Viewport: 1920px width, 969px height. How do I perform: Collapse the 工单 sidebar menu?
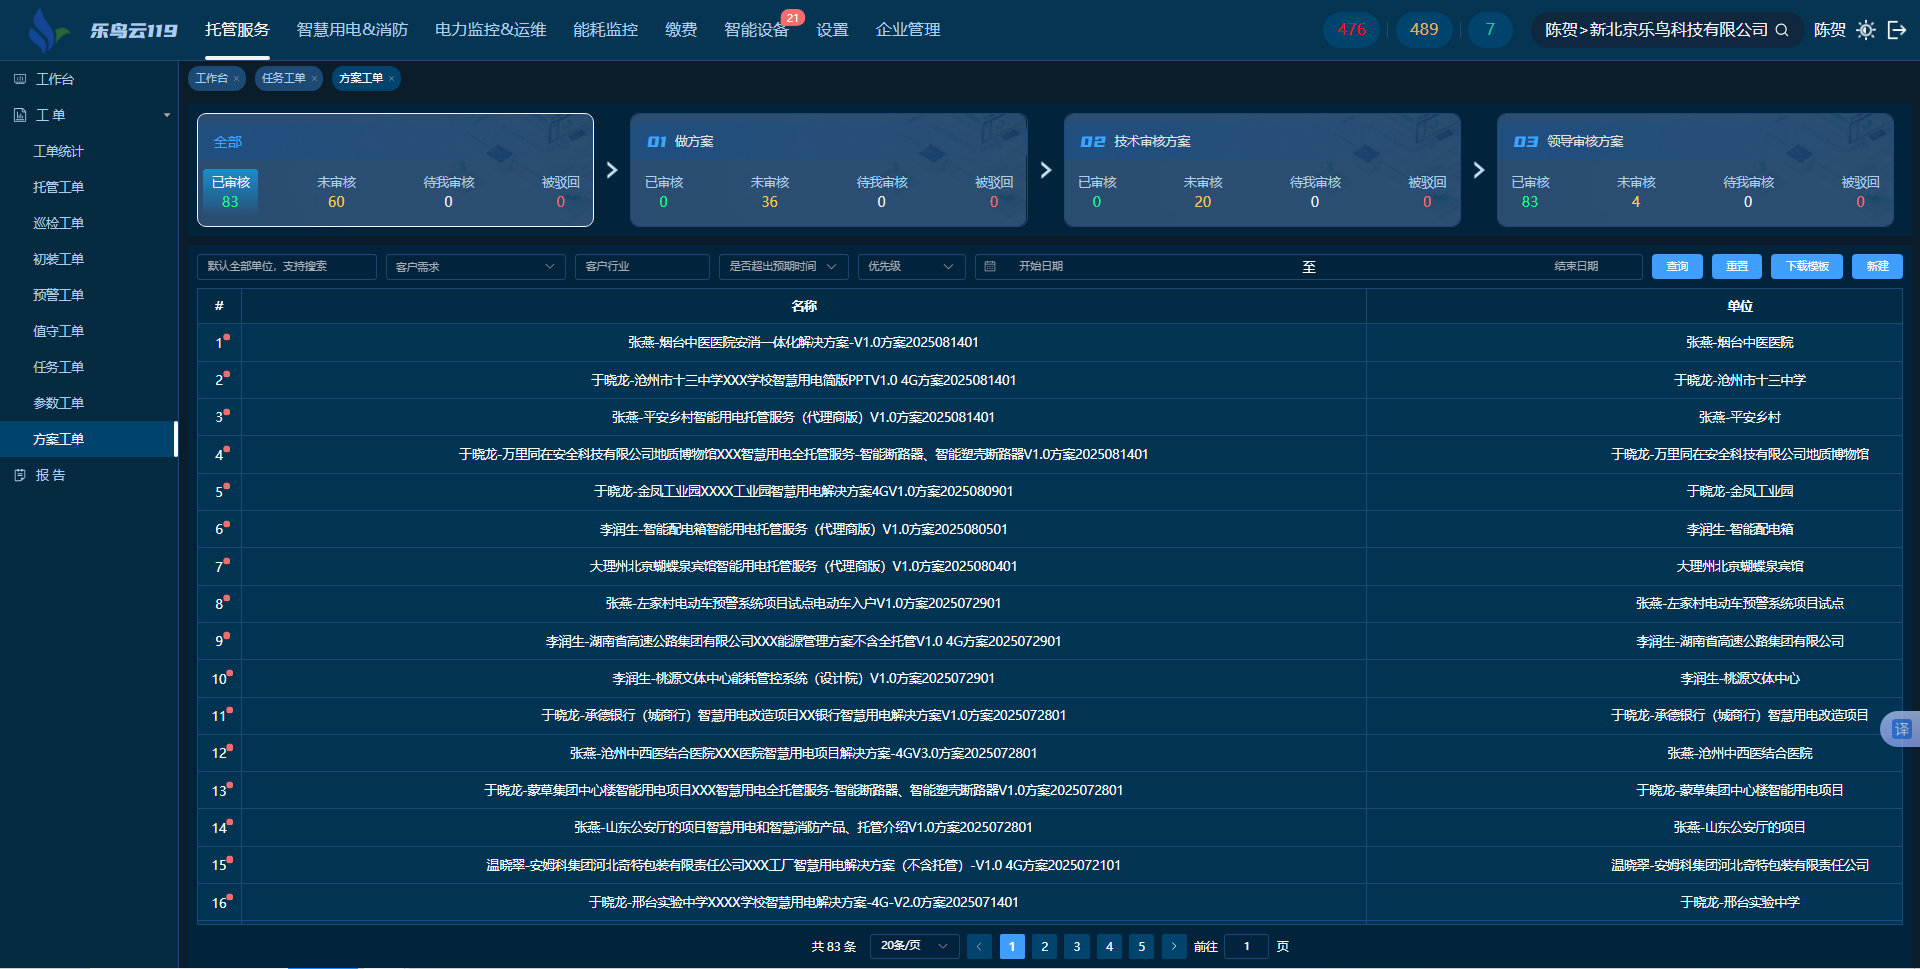pos(166,115)
